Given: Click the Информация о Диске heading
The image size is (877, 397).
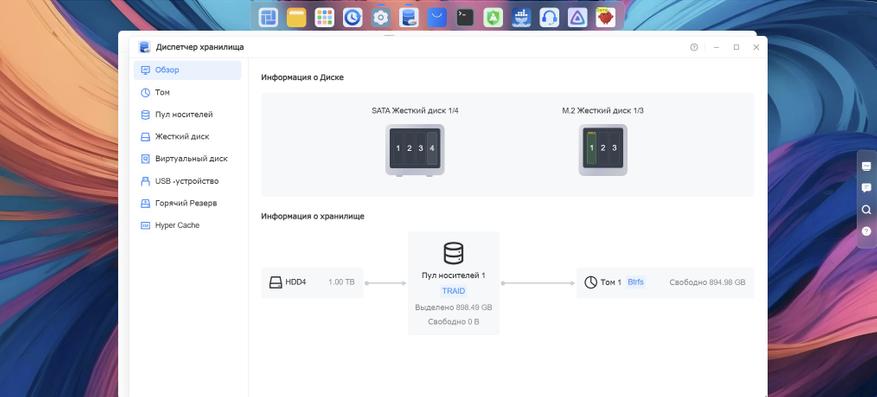Looking at the screenshot, I should point(302,77).
